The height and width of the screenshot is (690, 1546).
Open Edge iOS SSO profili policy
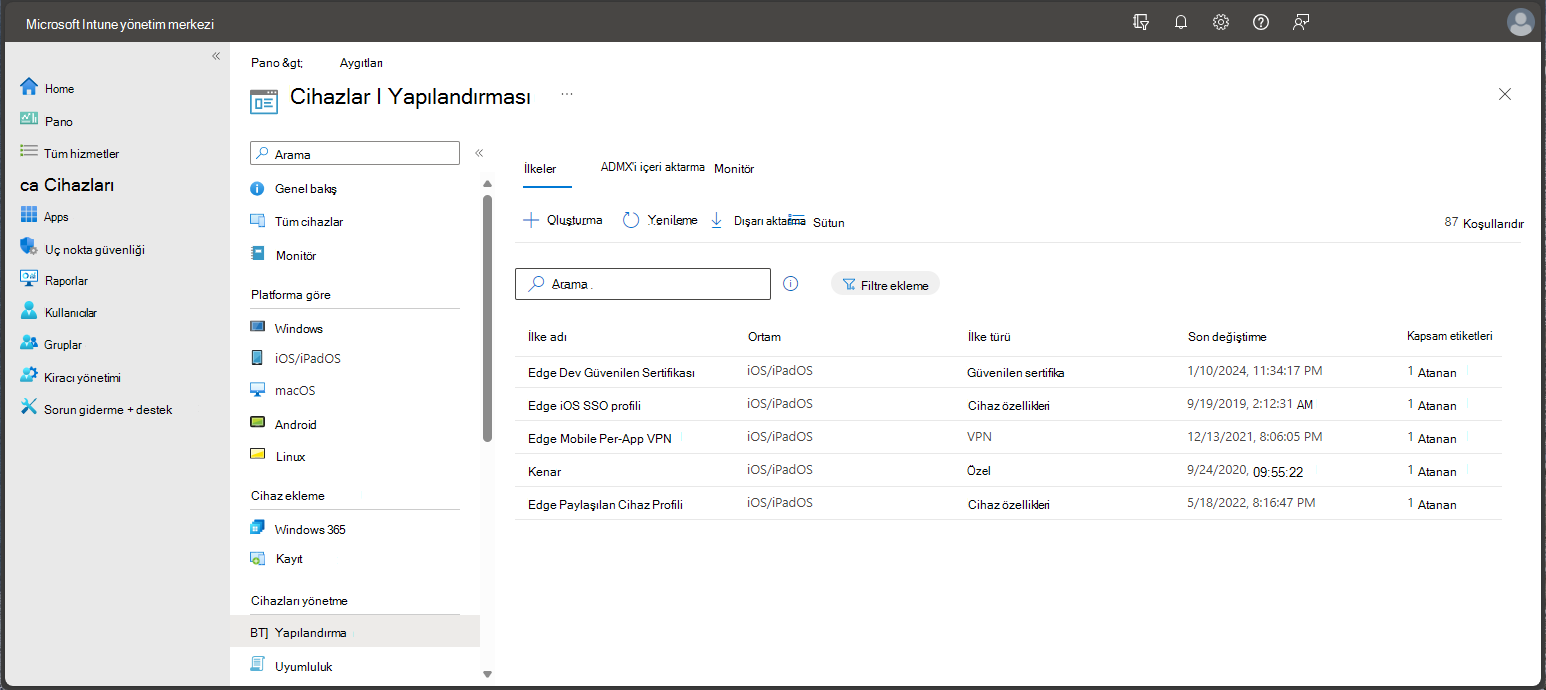[x=584, y=405]
